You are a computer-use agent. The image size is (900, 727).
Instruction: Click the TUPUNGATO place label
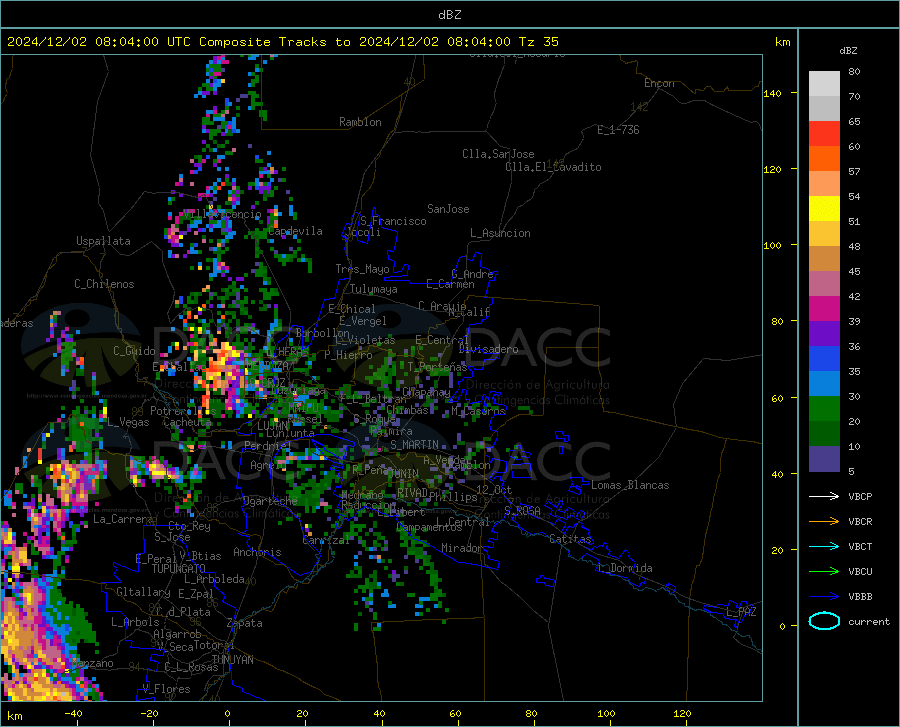coord(179,569)
